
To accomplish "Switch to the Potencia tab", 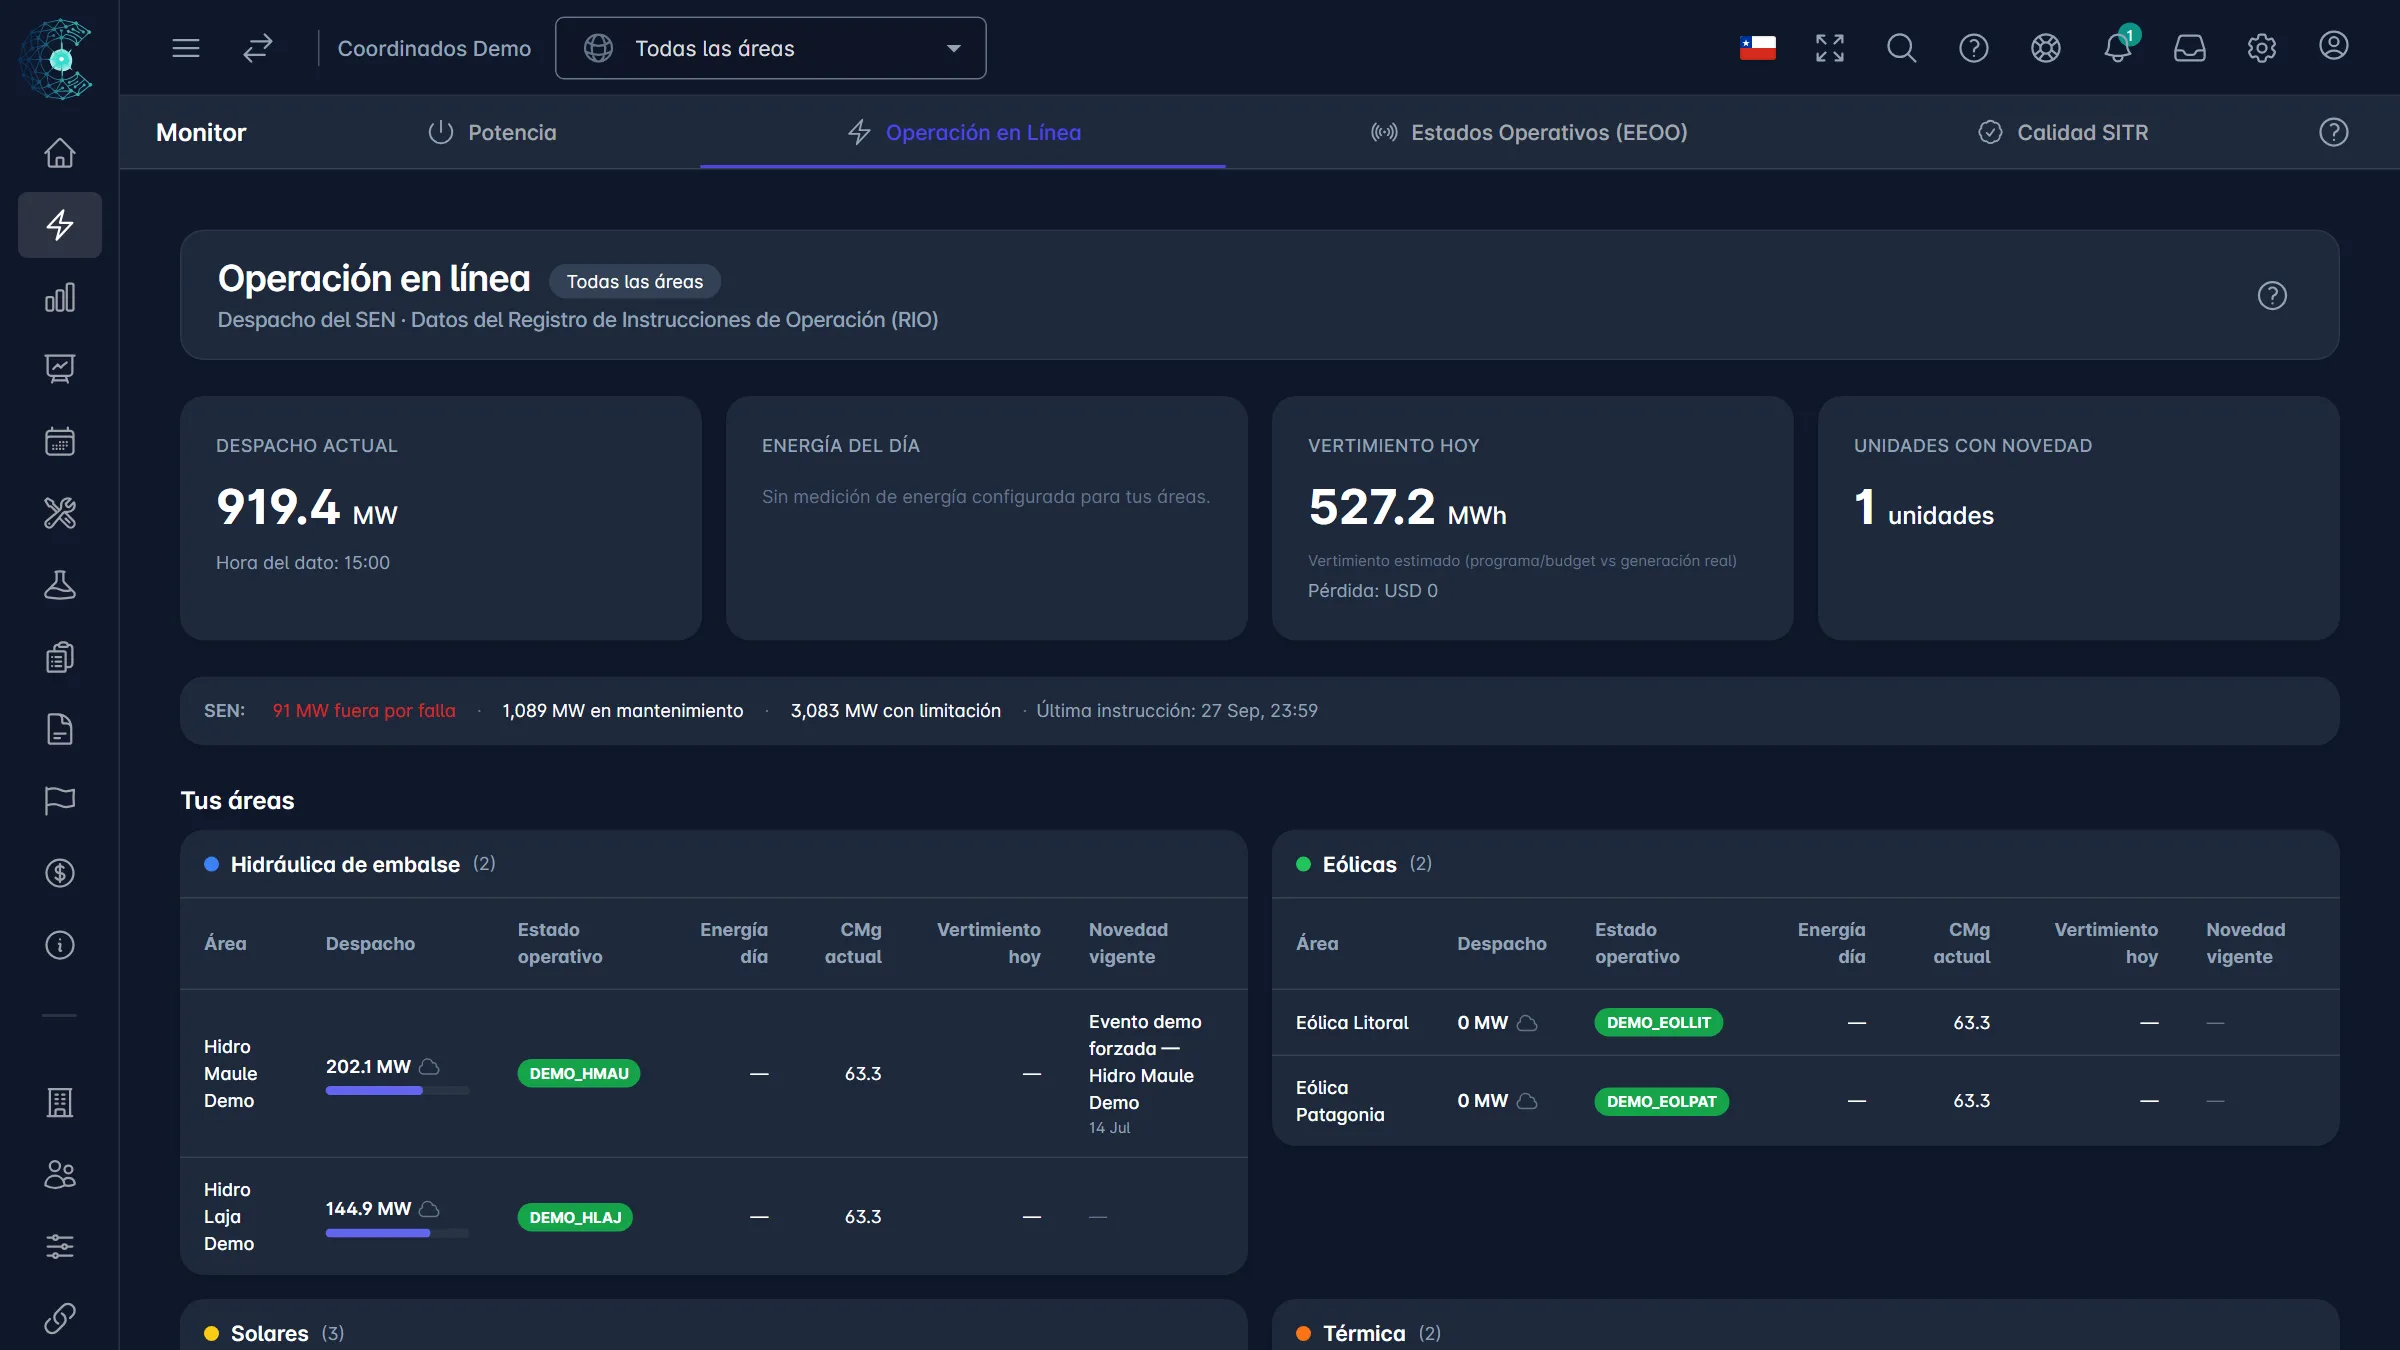I will [x=492, y=132].
